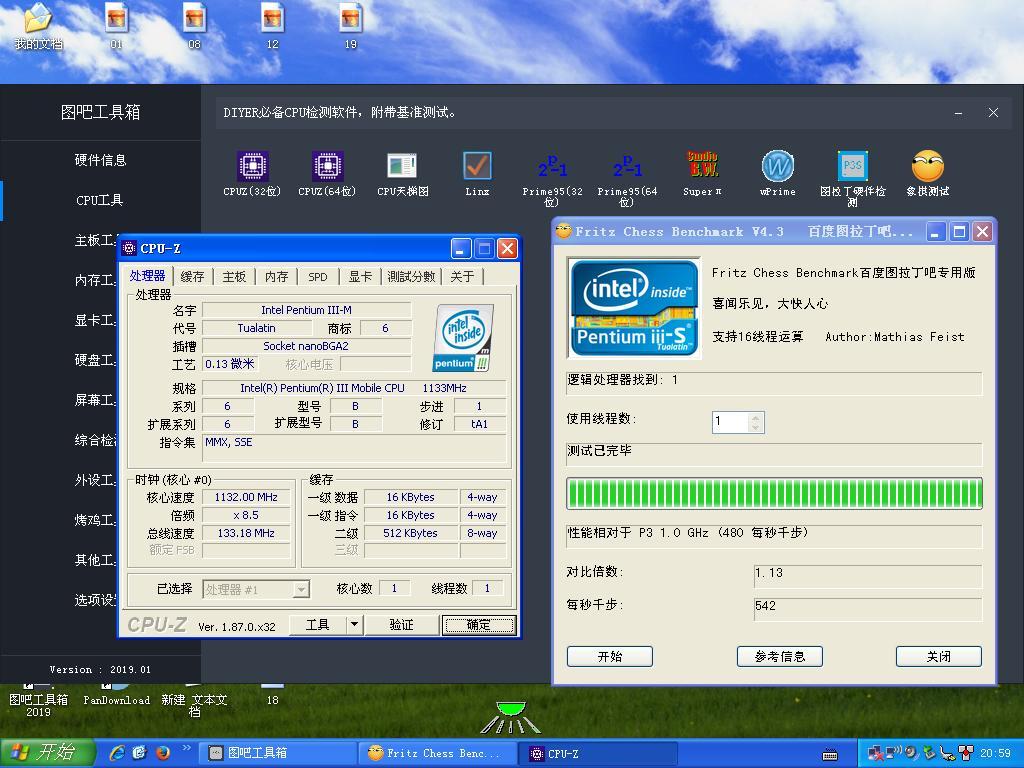Screen dimensions: 1024x768
Task: Open Internet Explorer from the taskbar
Action: (117, 753)
